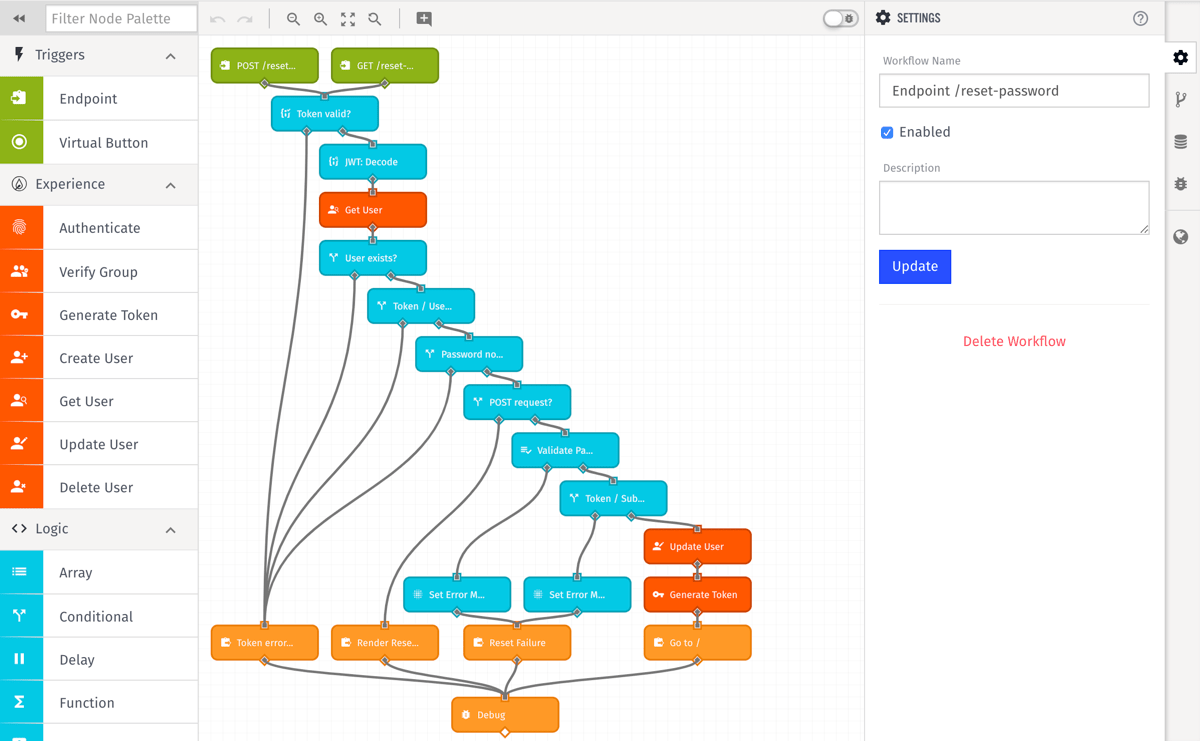
Task: Click the Filter Node Palette field
Action: pyautogui.click(x=121, y=18)
